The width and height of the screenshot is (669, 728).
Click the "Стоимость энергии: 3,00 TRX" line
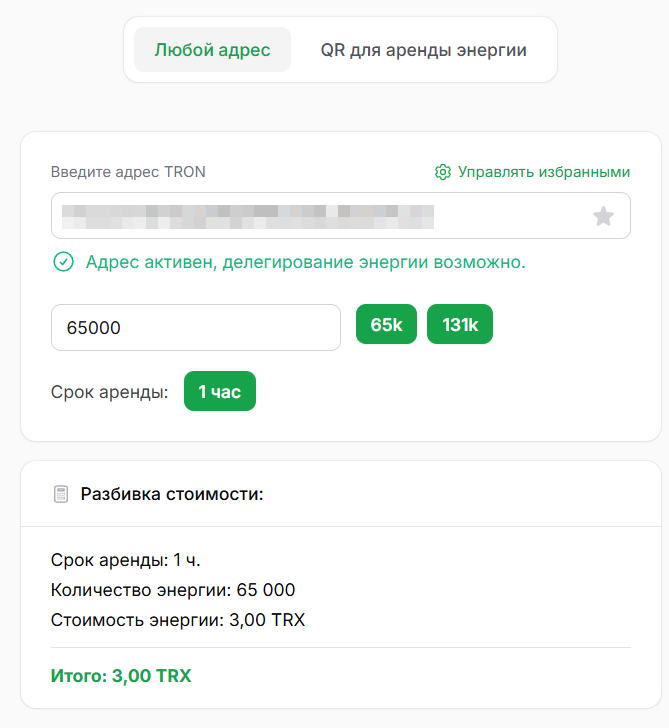point(178,620)
